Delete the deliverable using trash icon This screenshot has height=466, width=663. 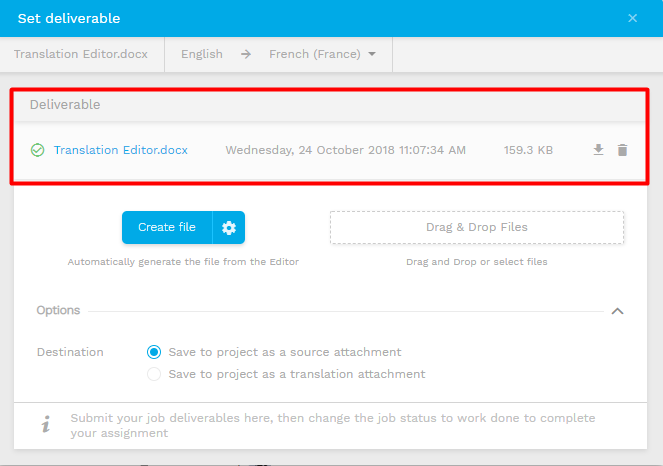(x=622, y=150)
